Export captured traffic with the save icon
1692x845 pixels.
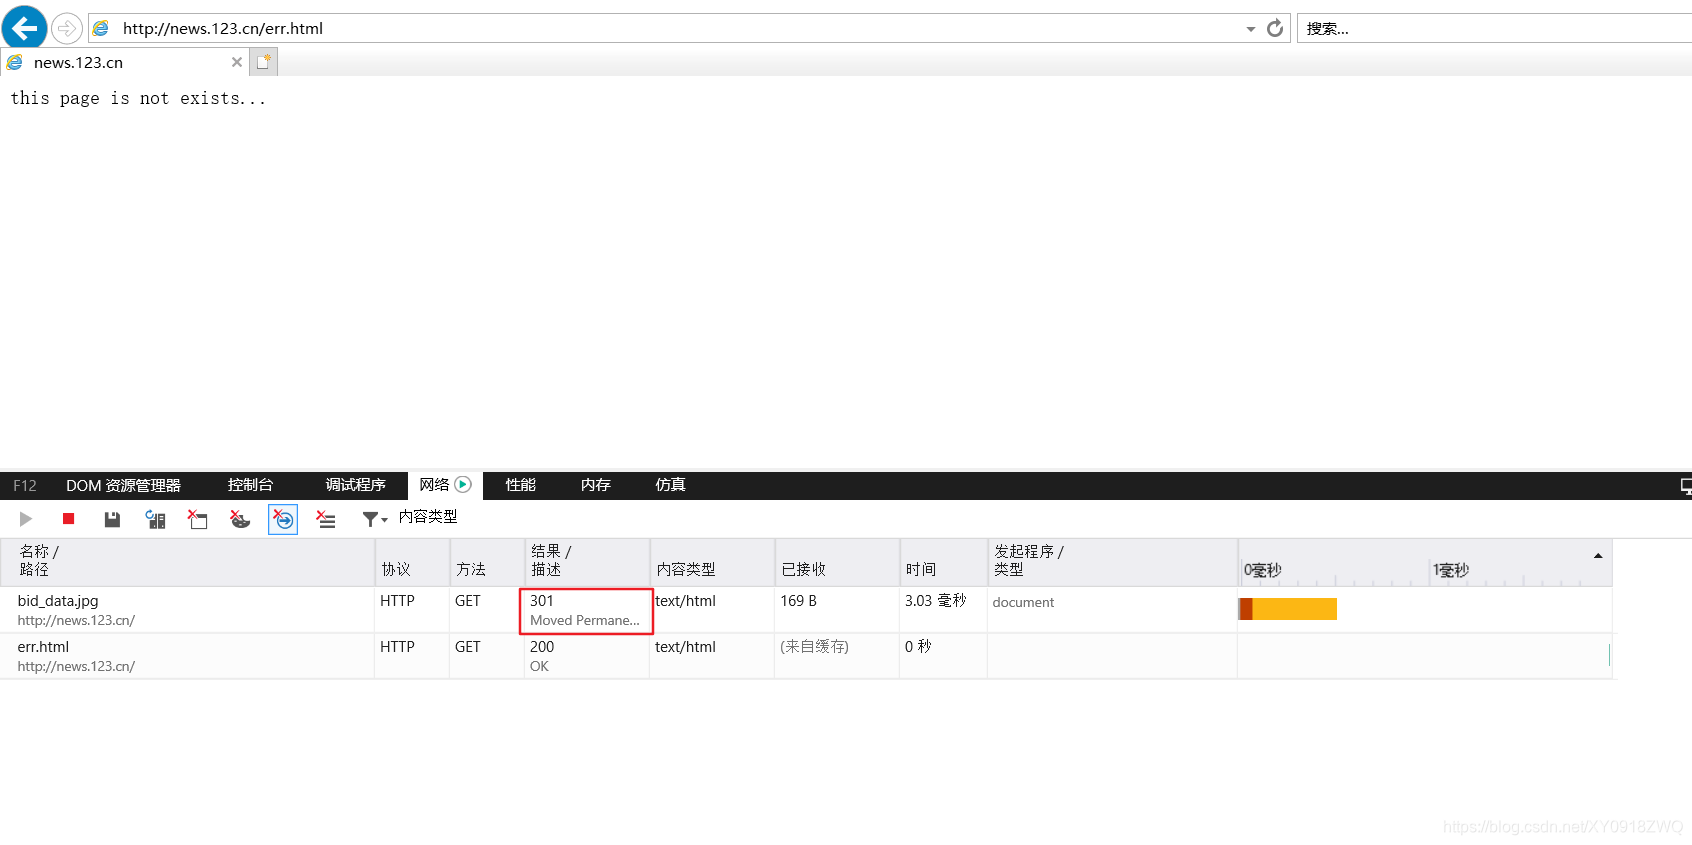(112, 519)
